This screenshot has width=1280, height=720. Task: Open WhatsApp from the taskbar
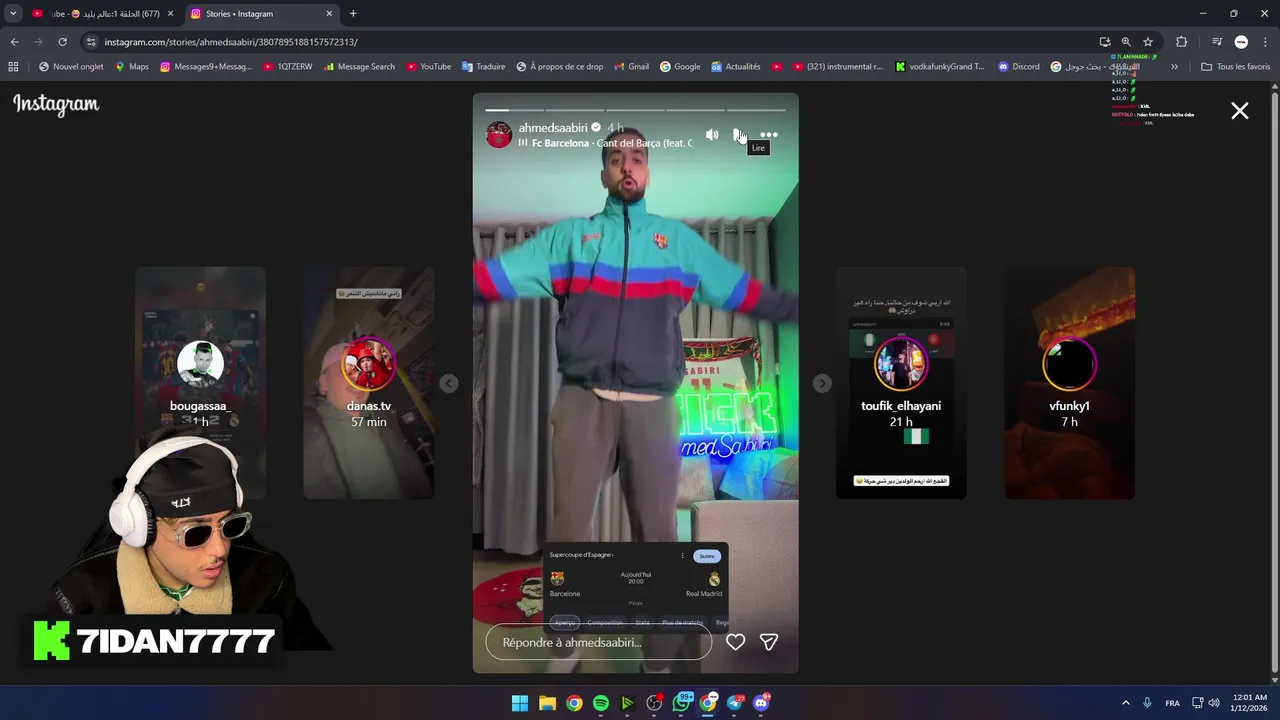coord(682,703)
